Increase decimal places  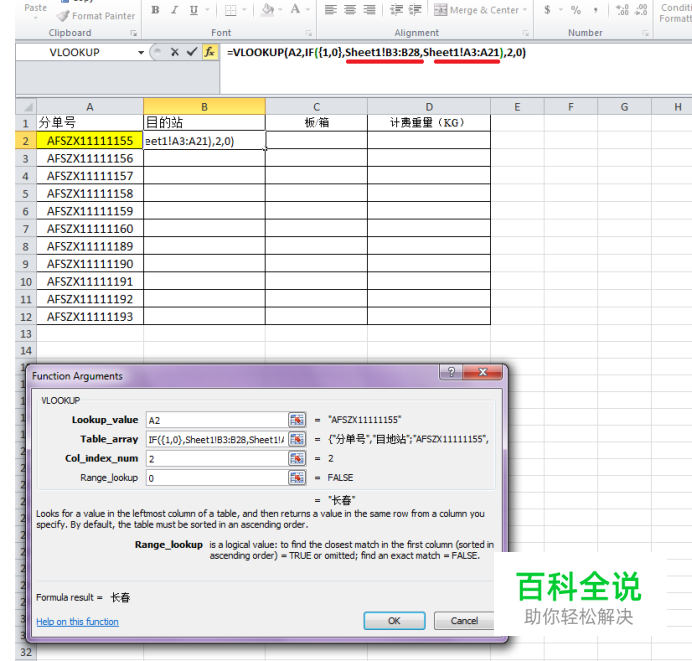pos(622,10)
